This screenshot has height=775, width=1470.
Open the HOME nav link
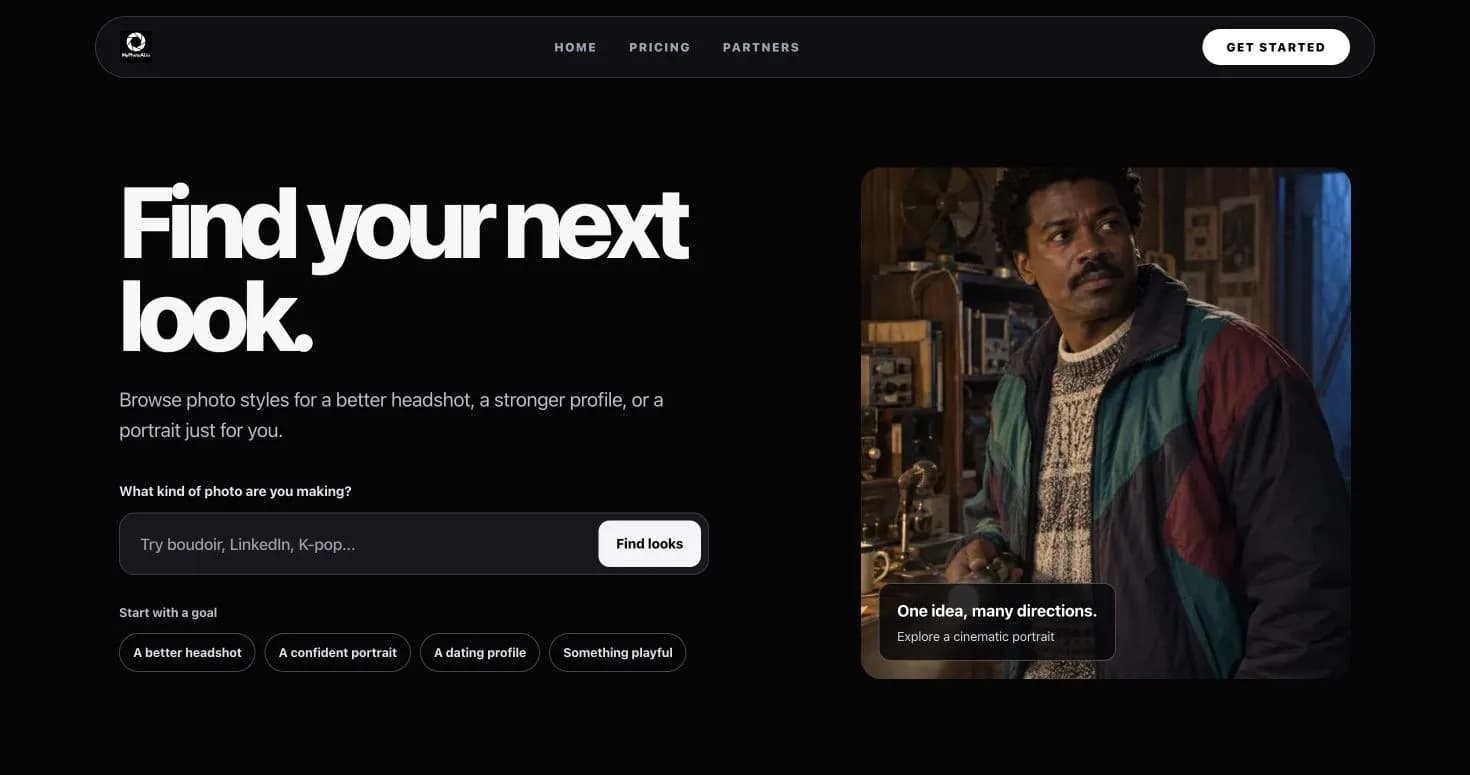575,47
